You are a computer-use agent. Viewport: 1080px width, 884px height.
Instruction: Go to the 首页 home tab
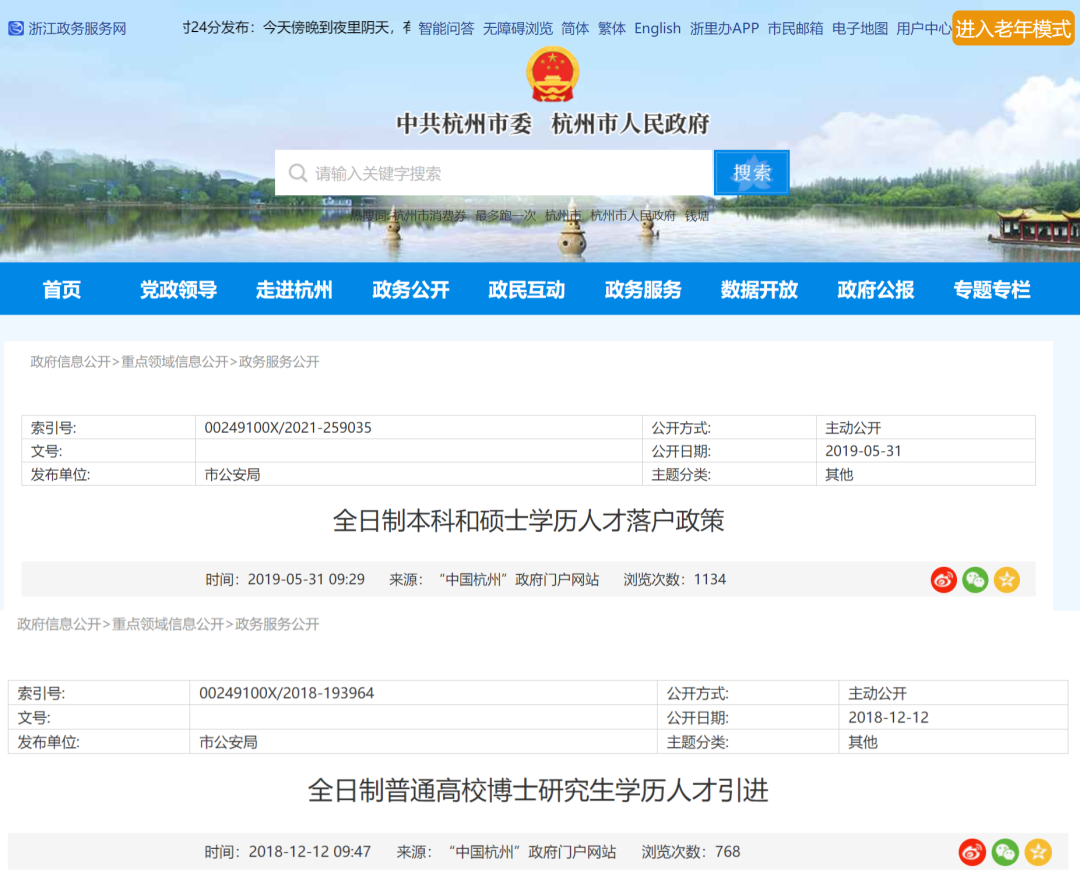[x=62, y=290]
